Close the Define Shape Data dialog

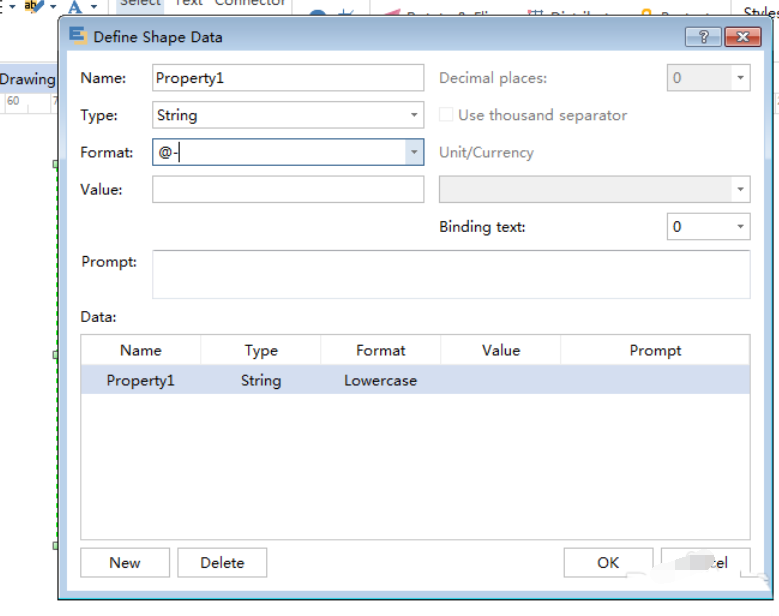click(742, 37)
